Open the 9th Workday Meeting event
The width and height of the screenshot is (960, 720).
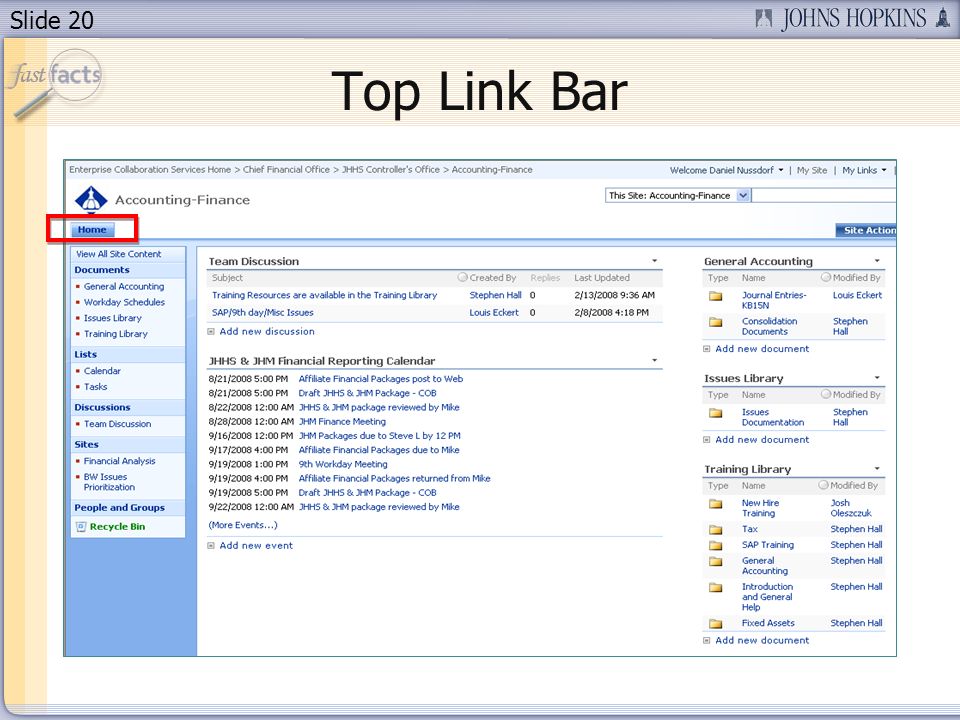click(x=343, y=464)
